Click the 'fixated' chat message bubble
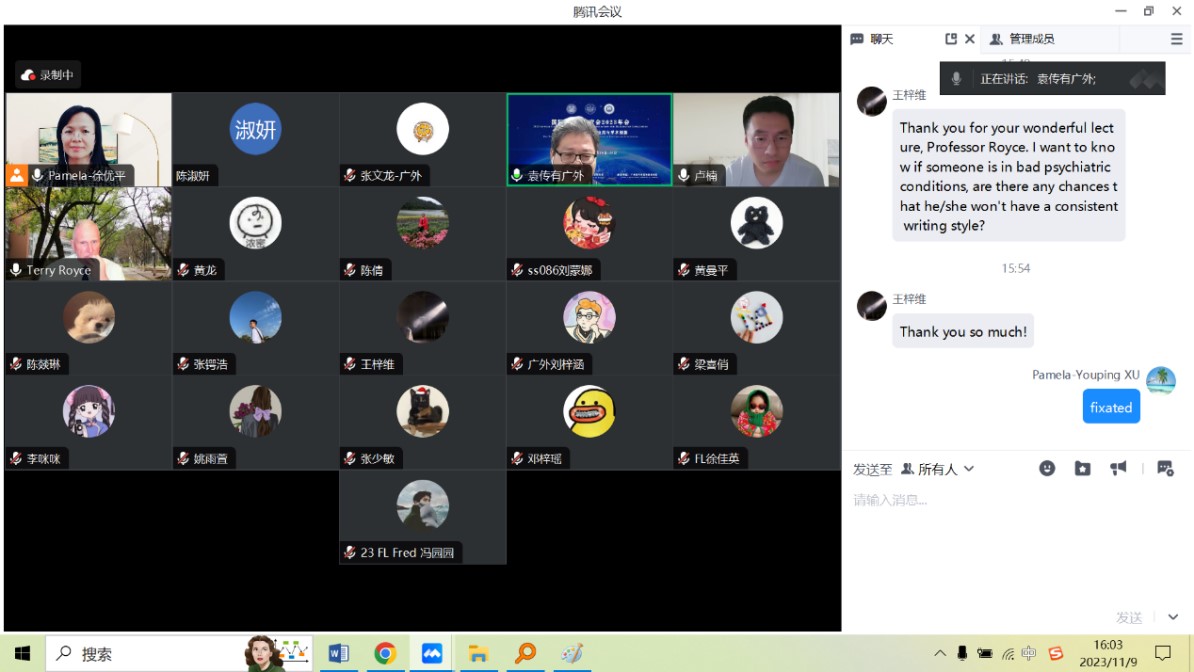Screen dimensions: 1194x672 pyautogui.click(x=1110, y=407)
